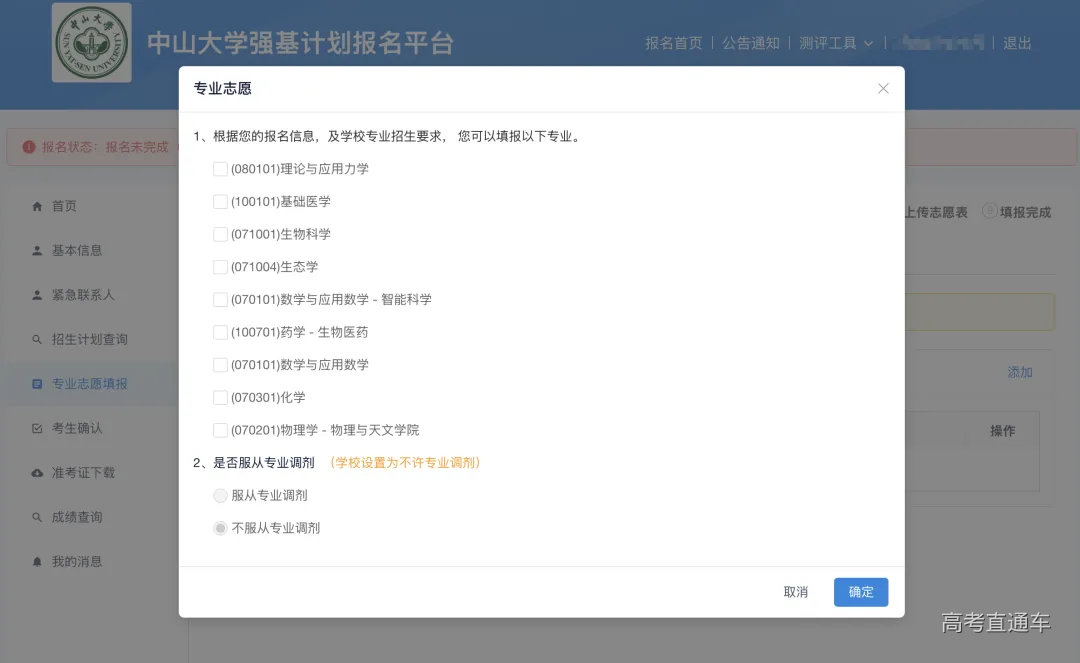Select the 专业志愿填报 sidebar icon
This screenshot has width=1080, height=663.
tap(39, 383)
